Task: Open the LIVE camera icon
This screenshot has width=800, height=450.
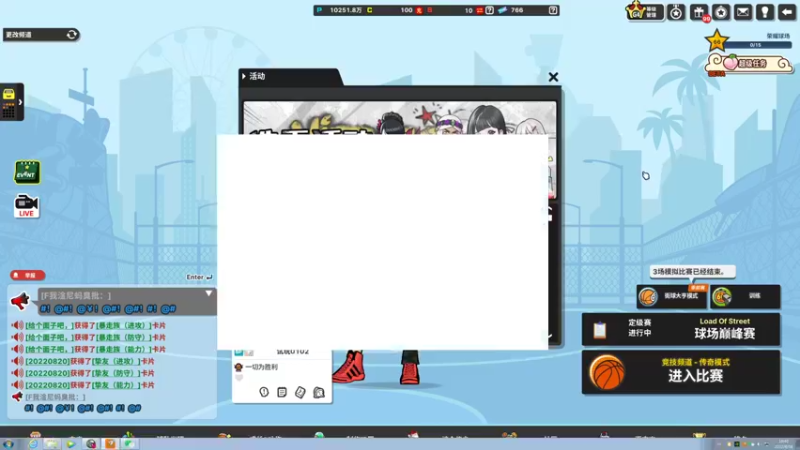Action: [x=26, y=206]
